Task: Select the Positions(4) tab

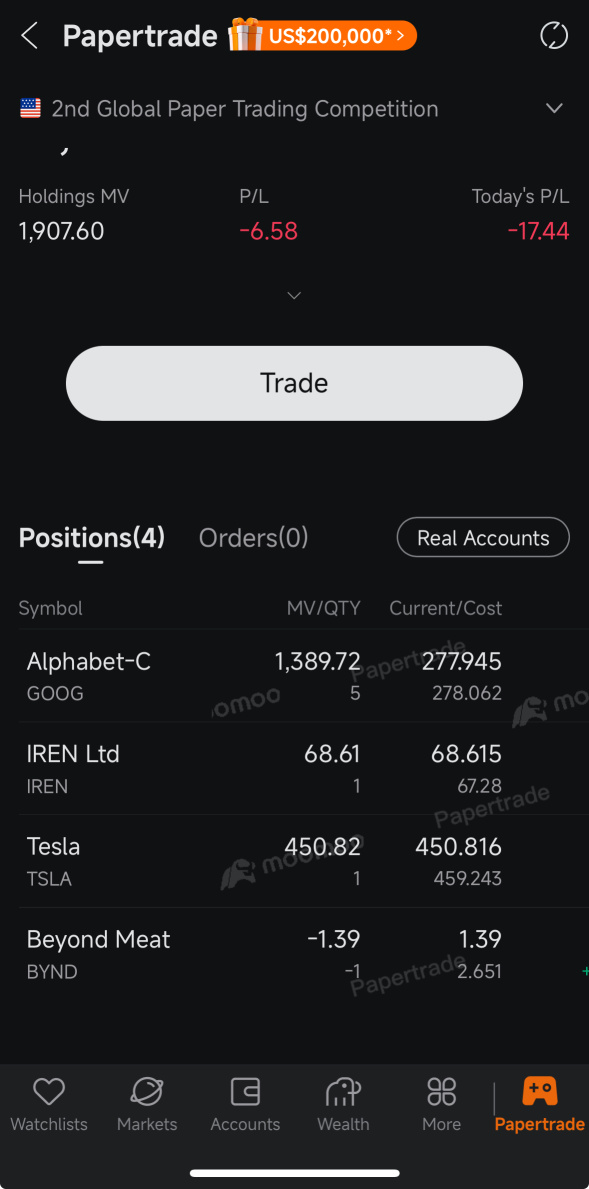Action: 92,538
